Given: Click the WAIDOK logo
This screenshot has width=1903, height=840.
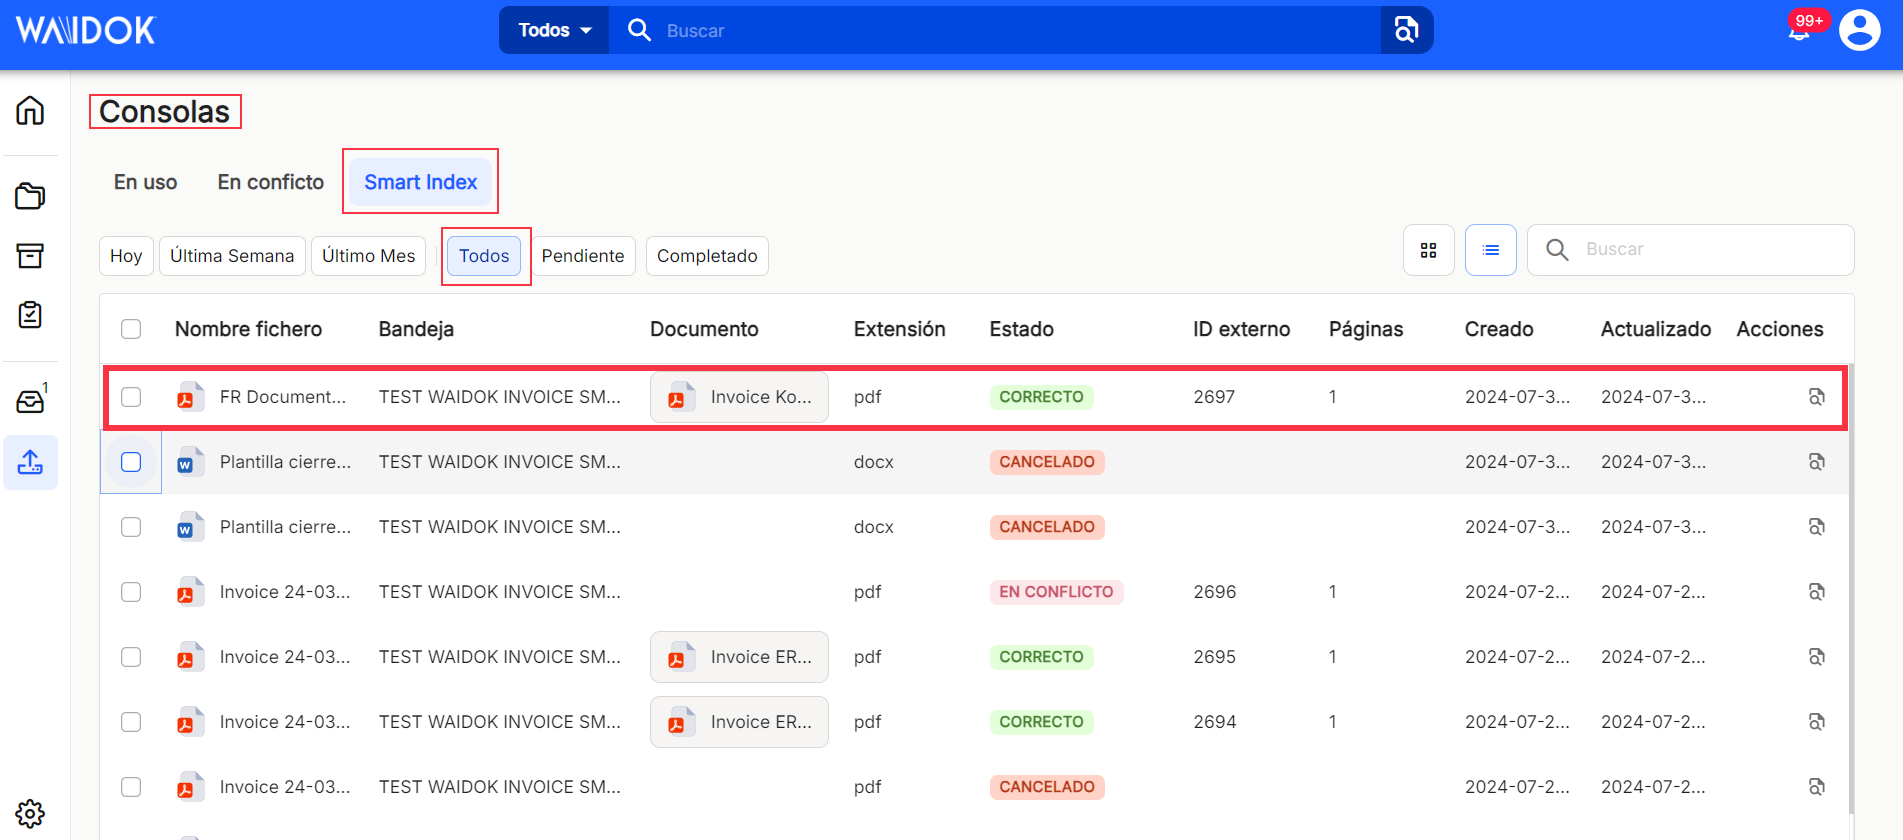Looking at the screenshot, I should (x=86, y=31).
